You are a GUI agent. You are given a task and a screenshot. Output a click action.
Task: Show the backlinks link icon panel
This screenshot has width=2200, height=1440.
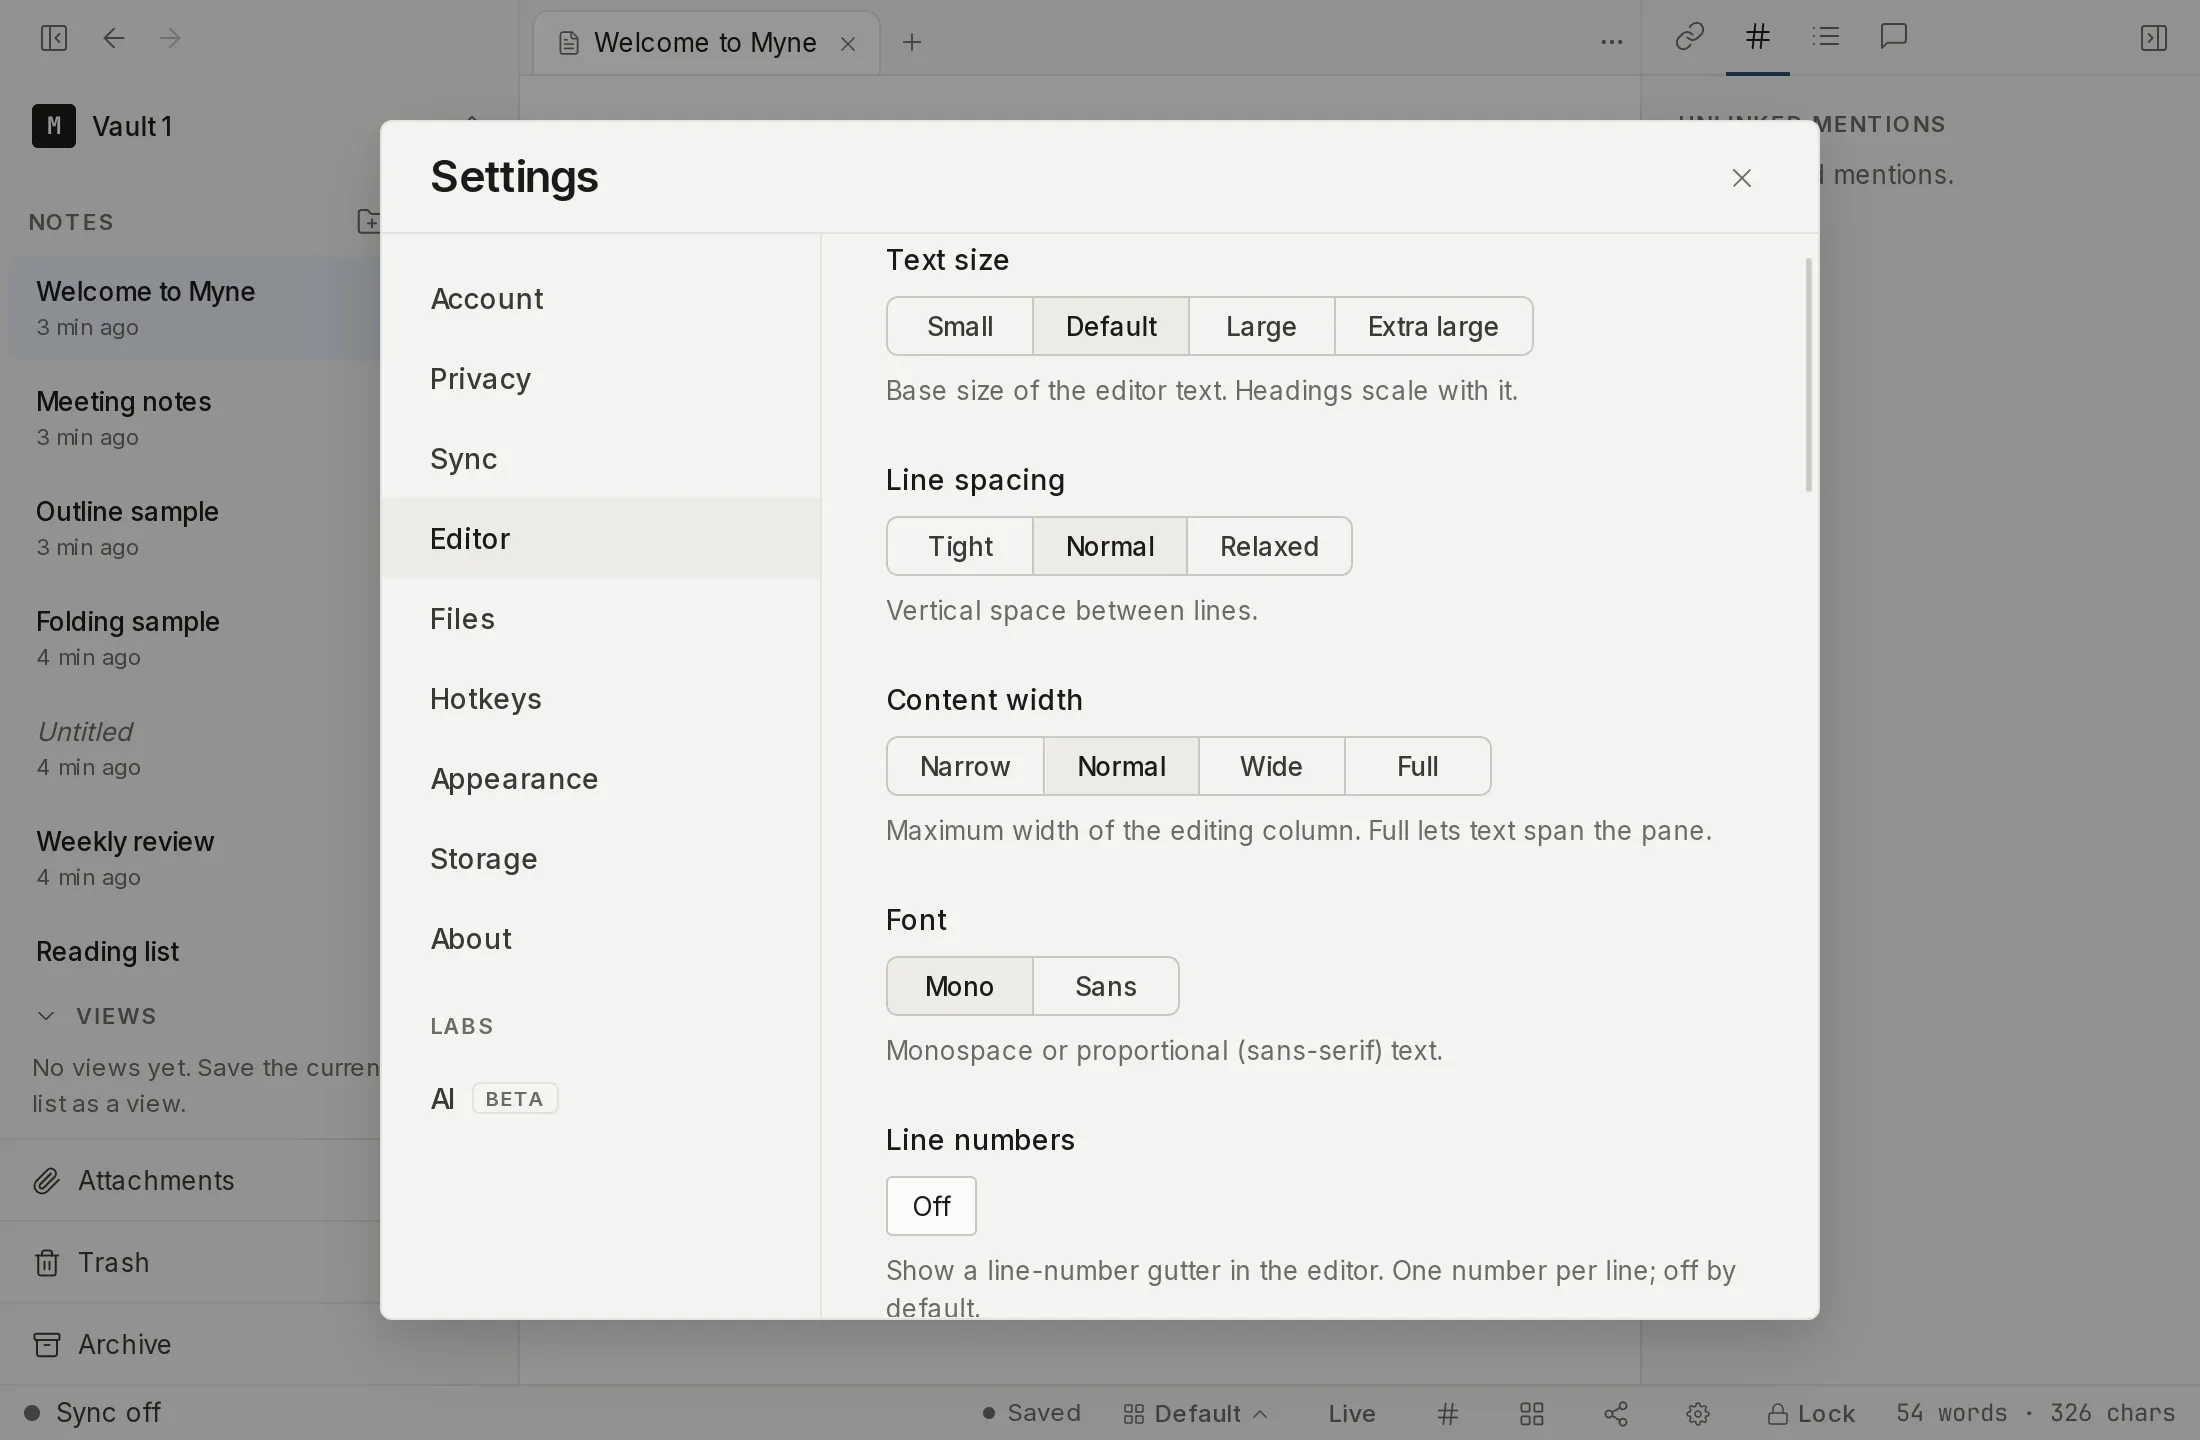coord(1689,37)
